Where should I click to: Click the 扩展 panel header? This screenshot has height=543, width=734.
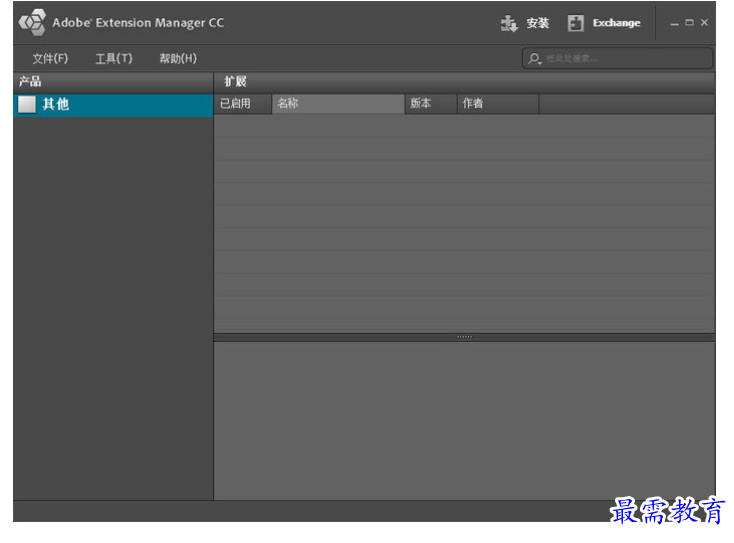[x=464, y=82]
